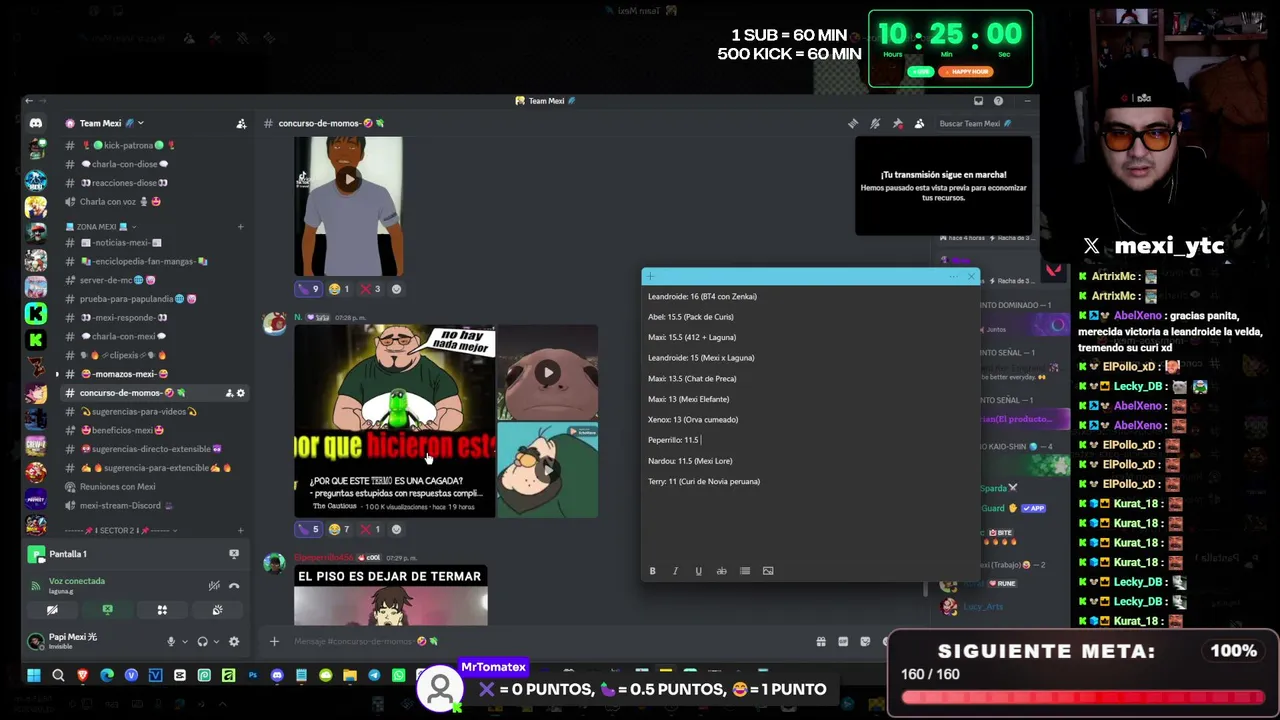Click the invite people icon beside Team Mexi
The width and height of the screenshot is (1280, 720).
pos(241,124)
